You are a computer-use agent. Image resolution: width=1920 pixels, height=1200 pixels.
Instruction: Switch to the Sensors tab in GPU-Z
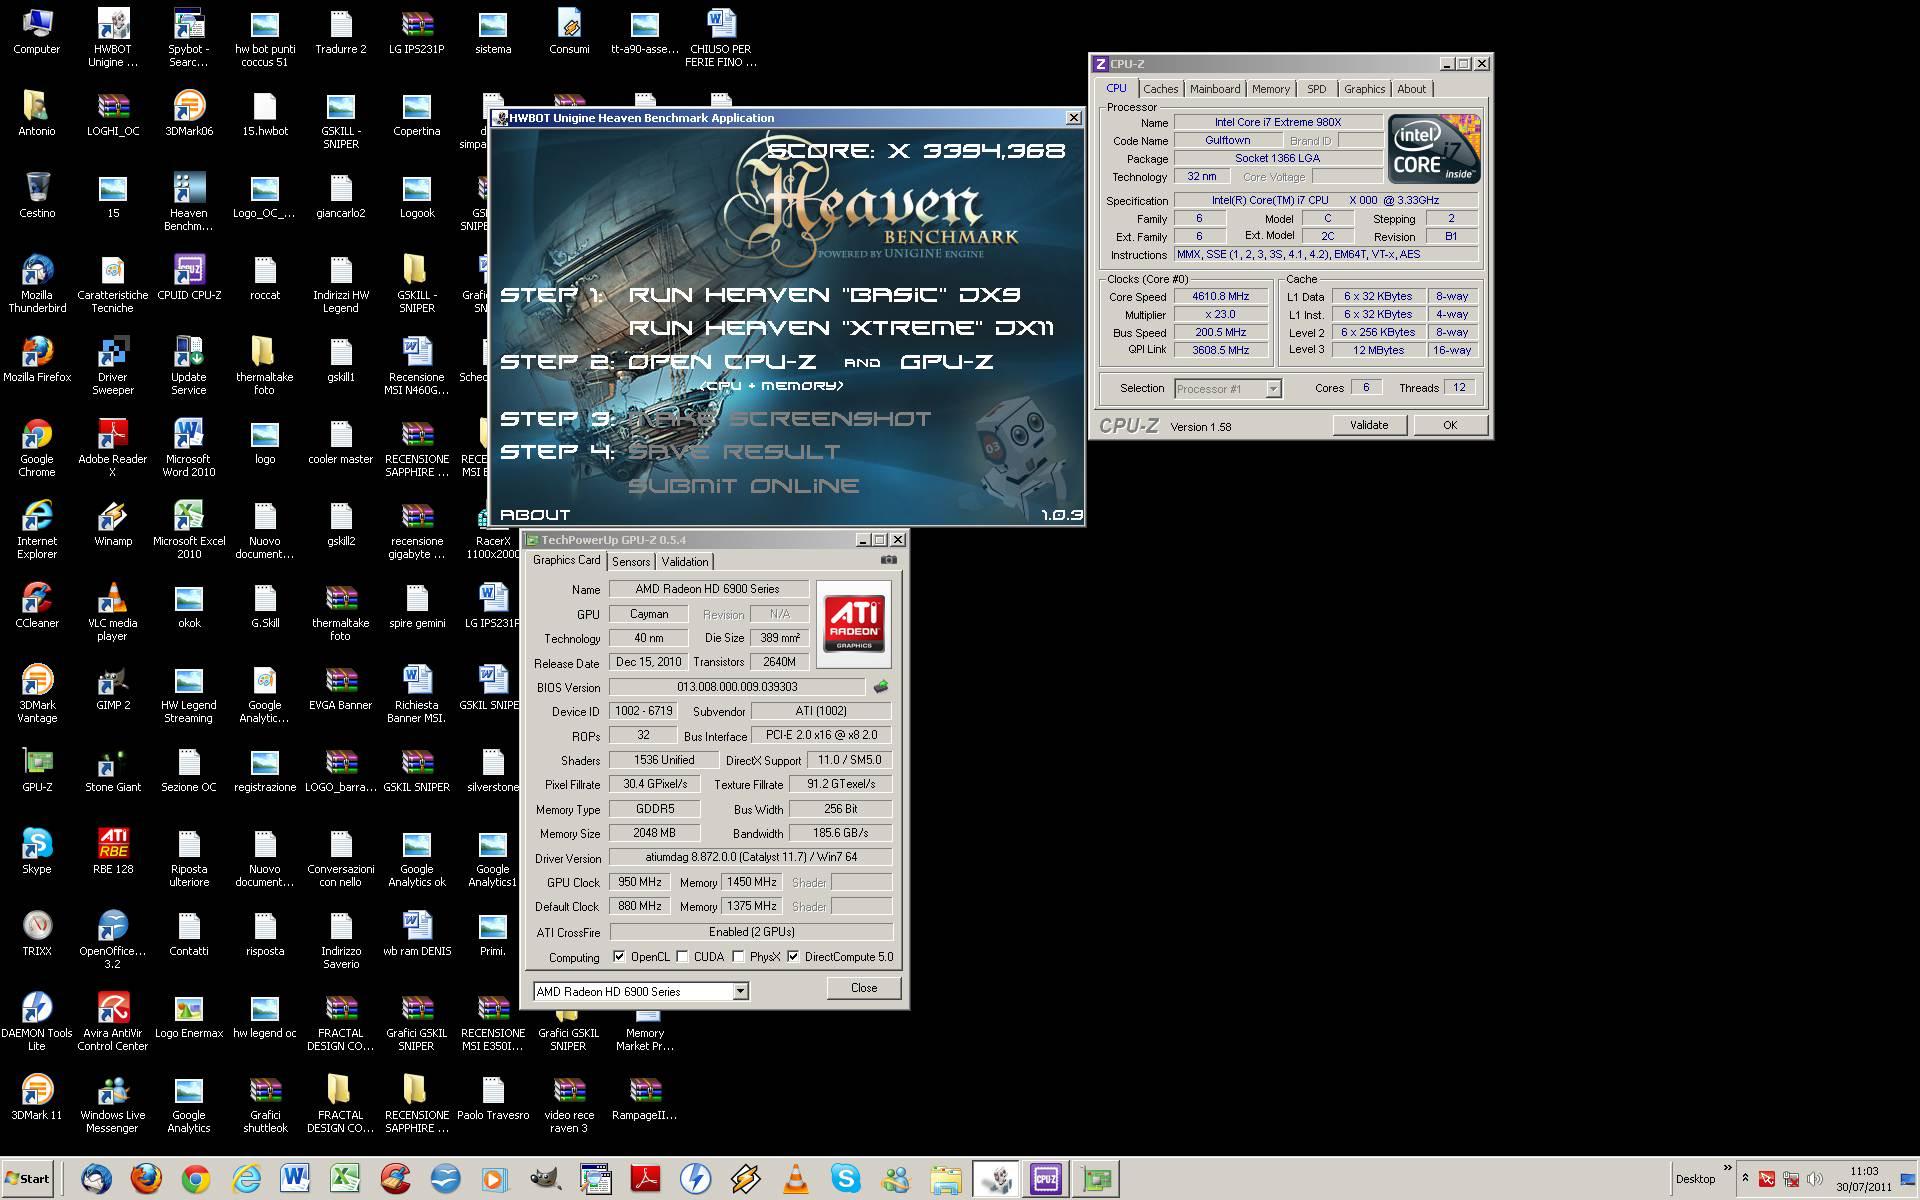631,562
